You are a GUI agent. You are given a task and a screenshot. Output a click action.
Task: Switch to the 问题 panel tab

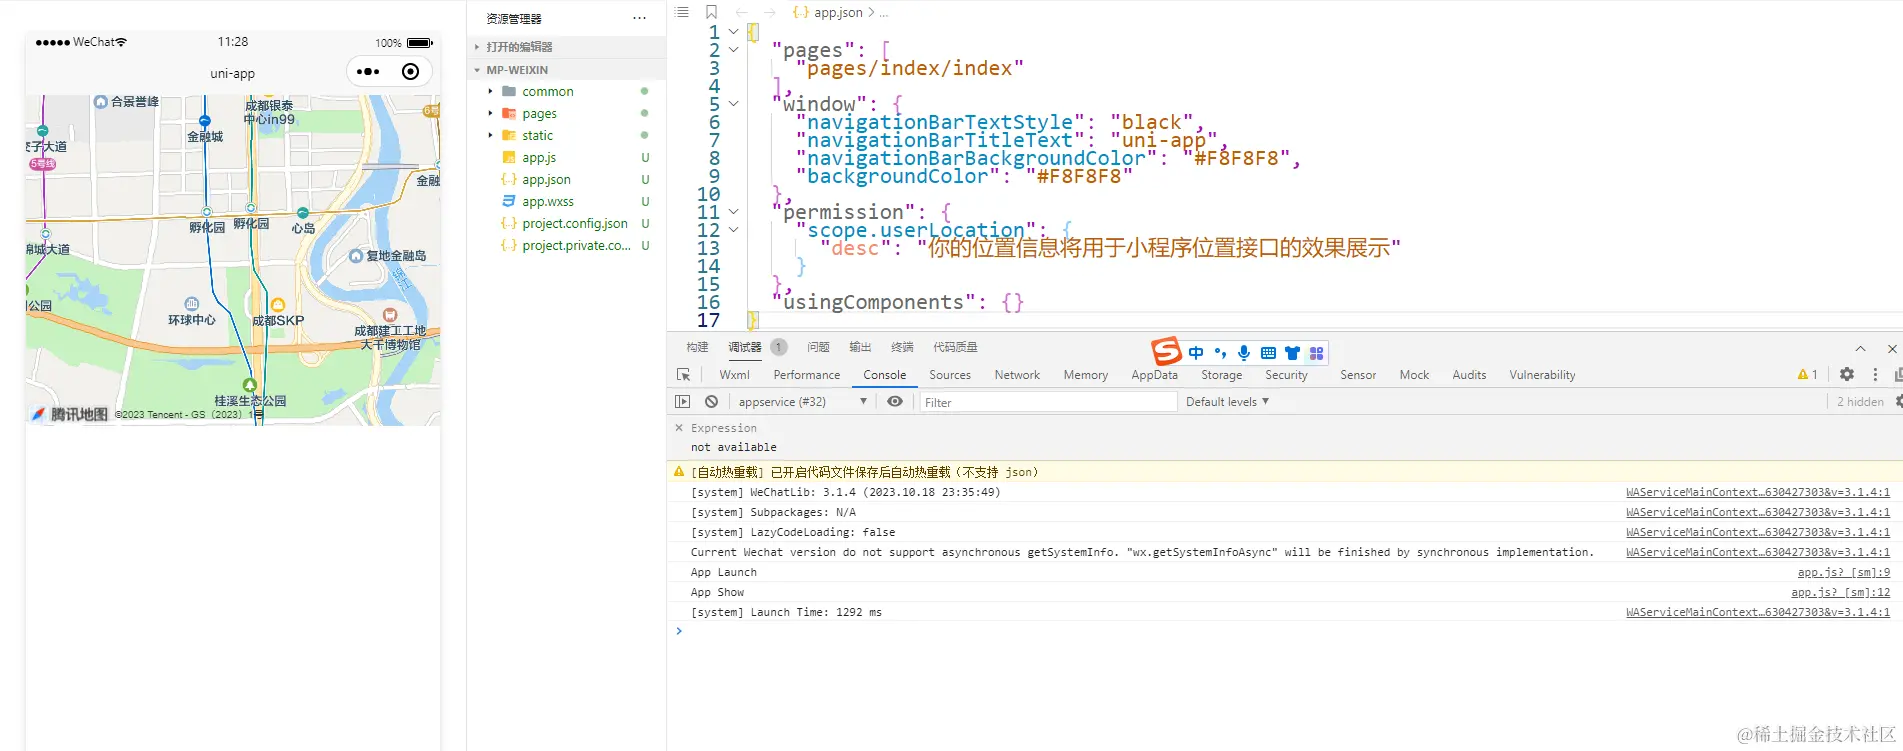818,347
